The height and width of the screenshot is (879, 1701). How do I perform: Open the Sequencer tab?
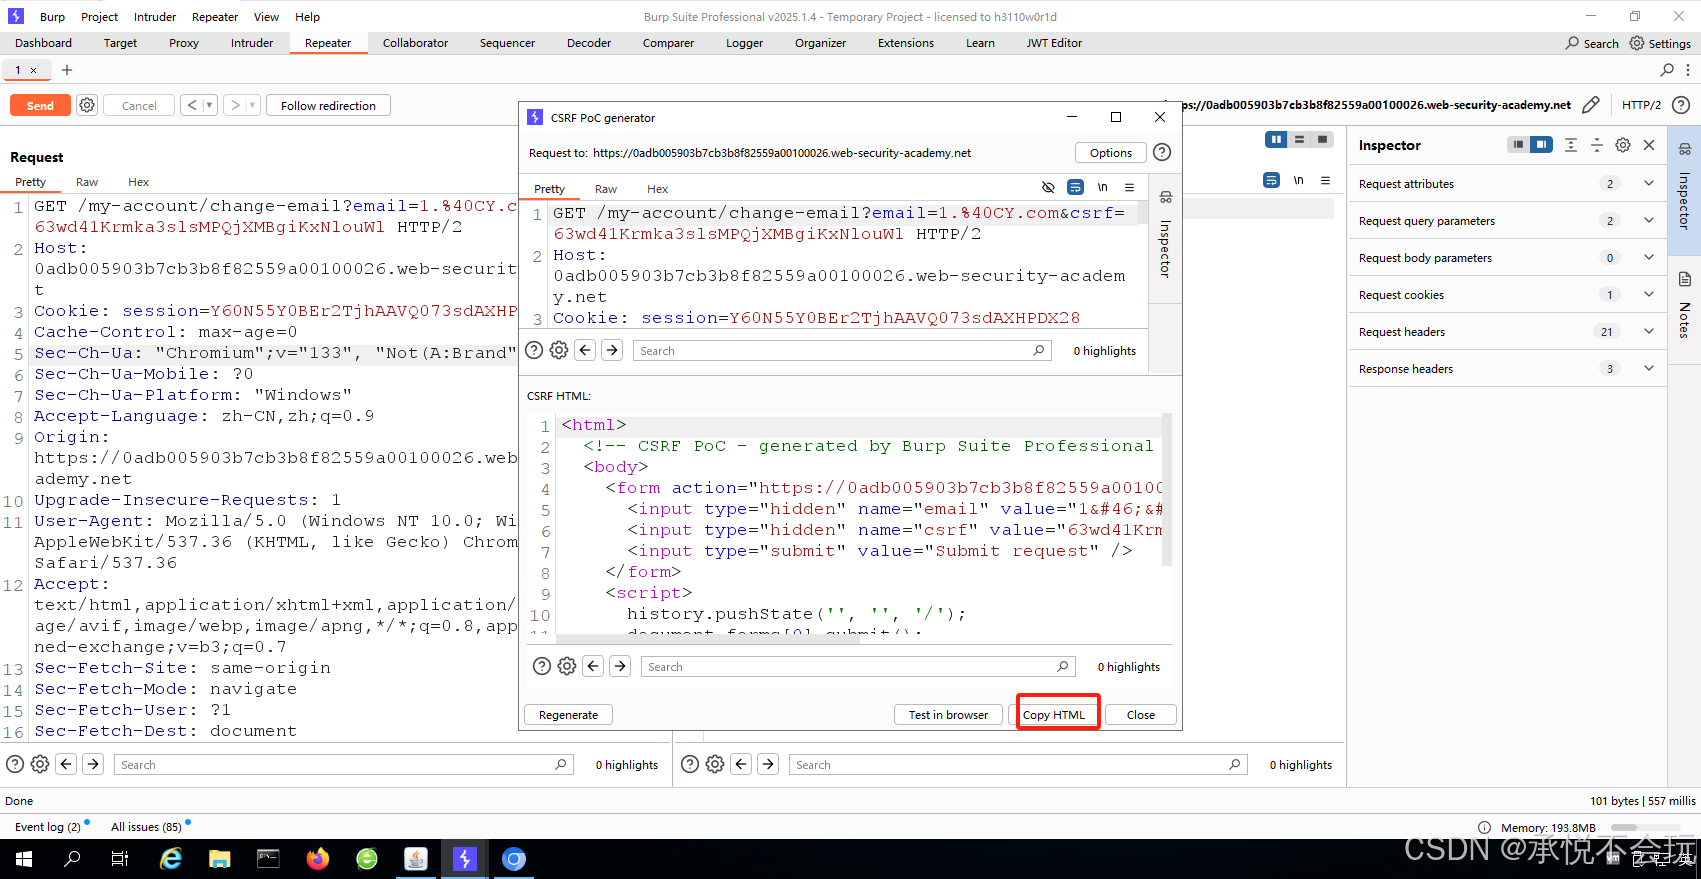pyautogui.click(x=507, y=43)
